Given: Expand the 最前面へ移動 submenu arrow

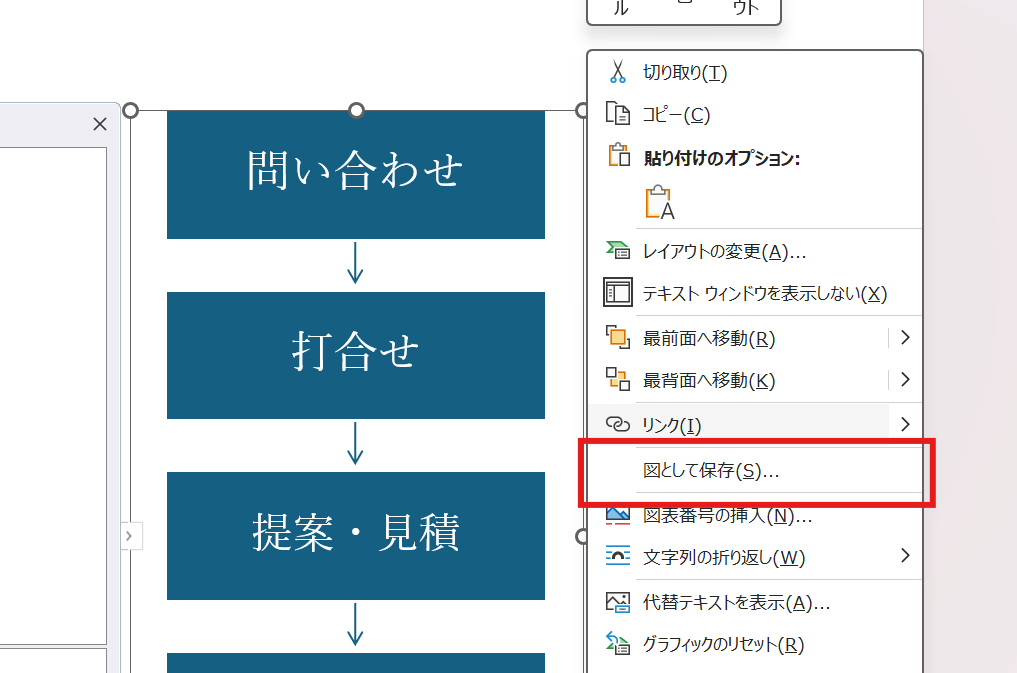Looking at the screenshot, I should coord(905,338).
